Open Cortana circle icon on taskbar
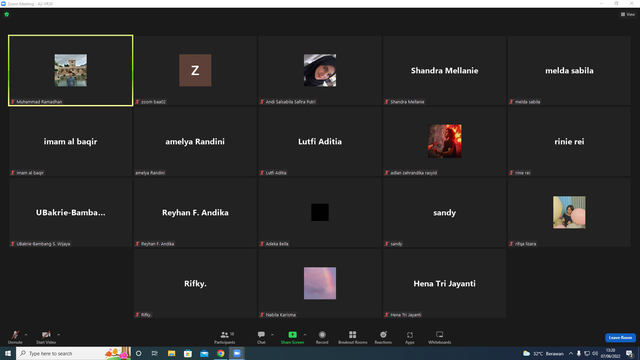Image resolution: width=640 pixels, height=360 pixels. [139, 353]
